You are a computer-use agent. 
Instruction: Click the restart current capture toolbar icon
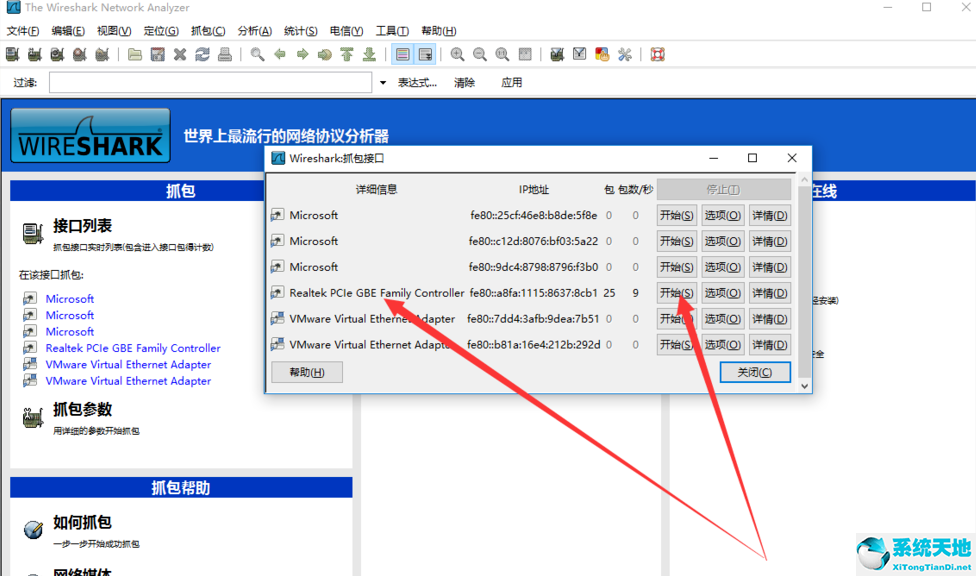(x=102, y=54)
